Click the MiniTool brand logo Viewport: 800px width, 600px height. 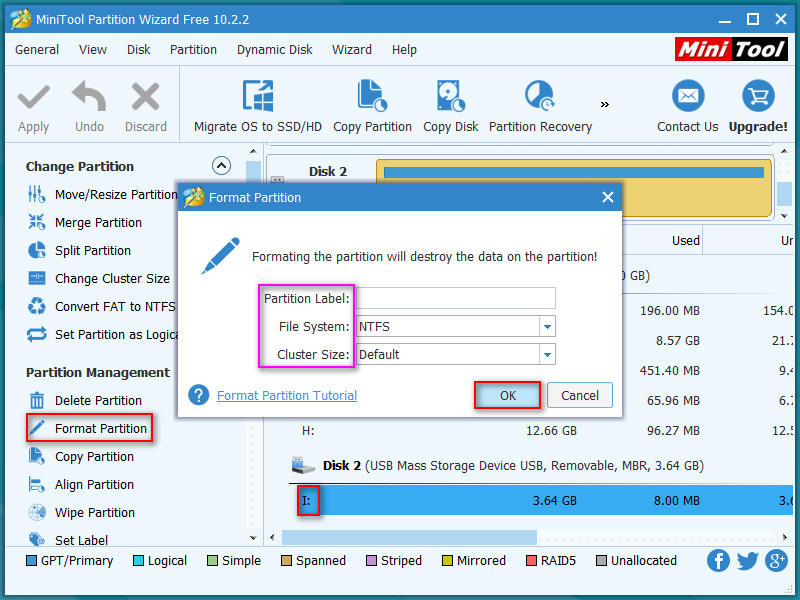click(731, 49)
